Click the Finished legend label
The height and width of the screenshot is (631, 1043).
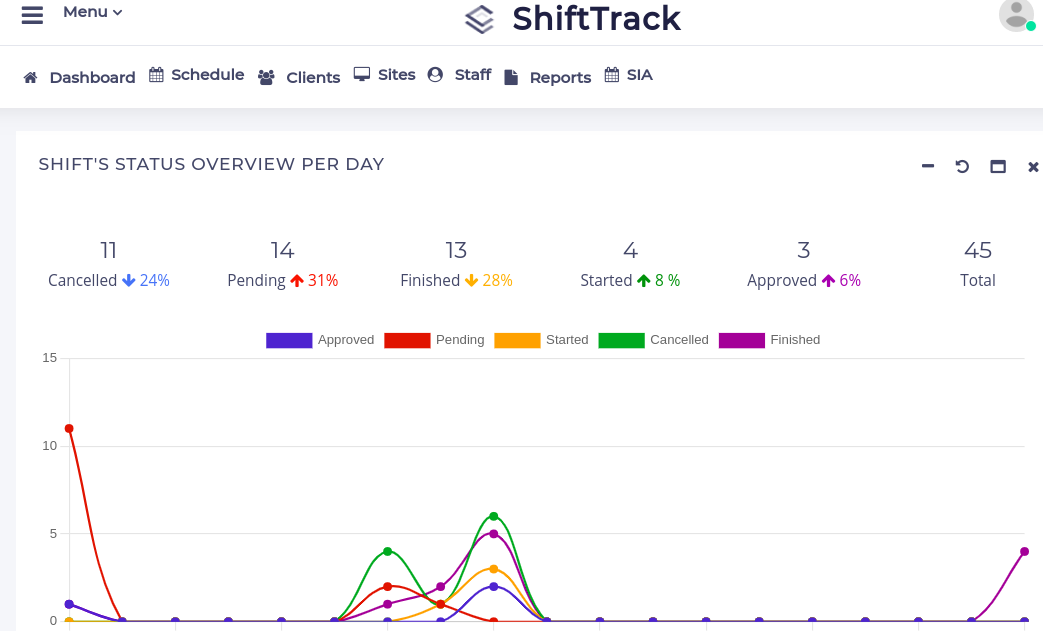(795, 340)
